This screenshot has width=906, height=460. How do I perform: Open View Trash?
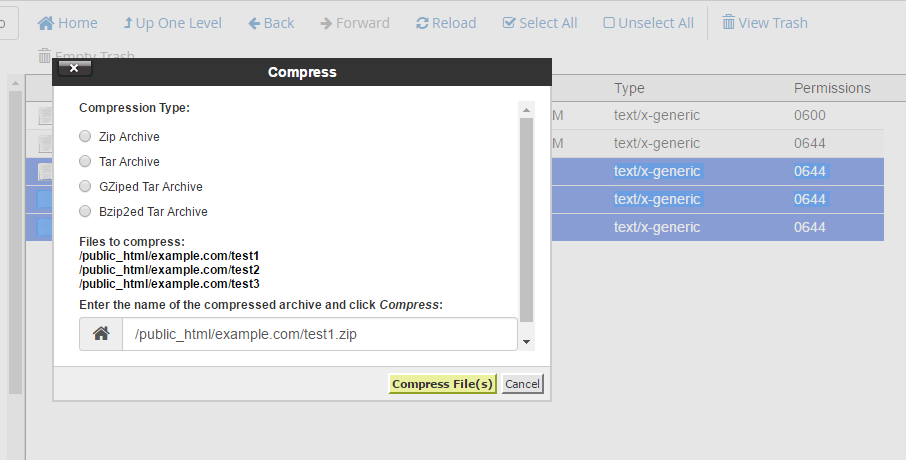click(764, 23)
